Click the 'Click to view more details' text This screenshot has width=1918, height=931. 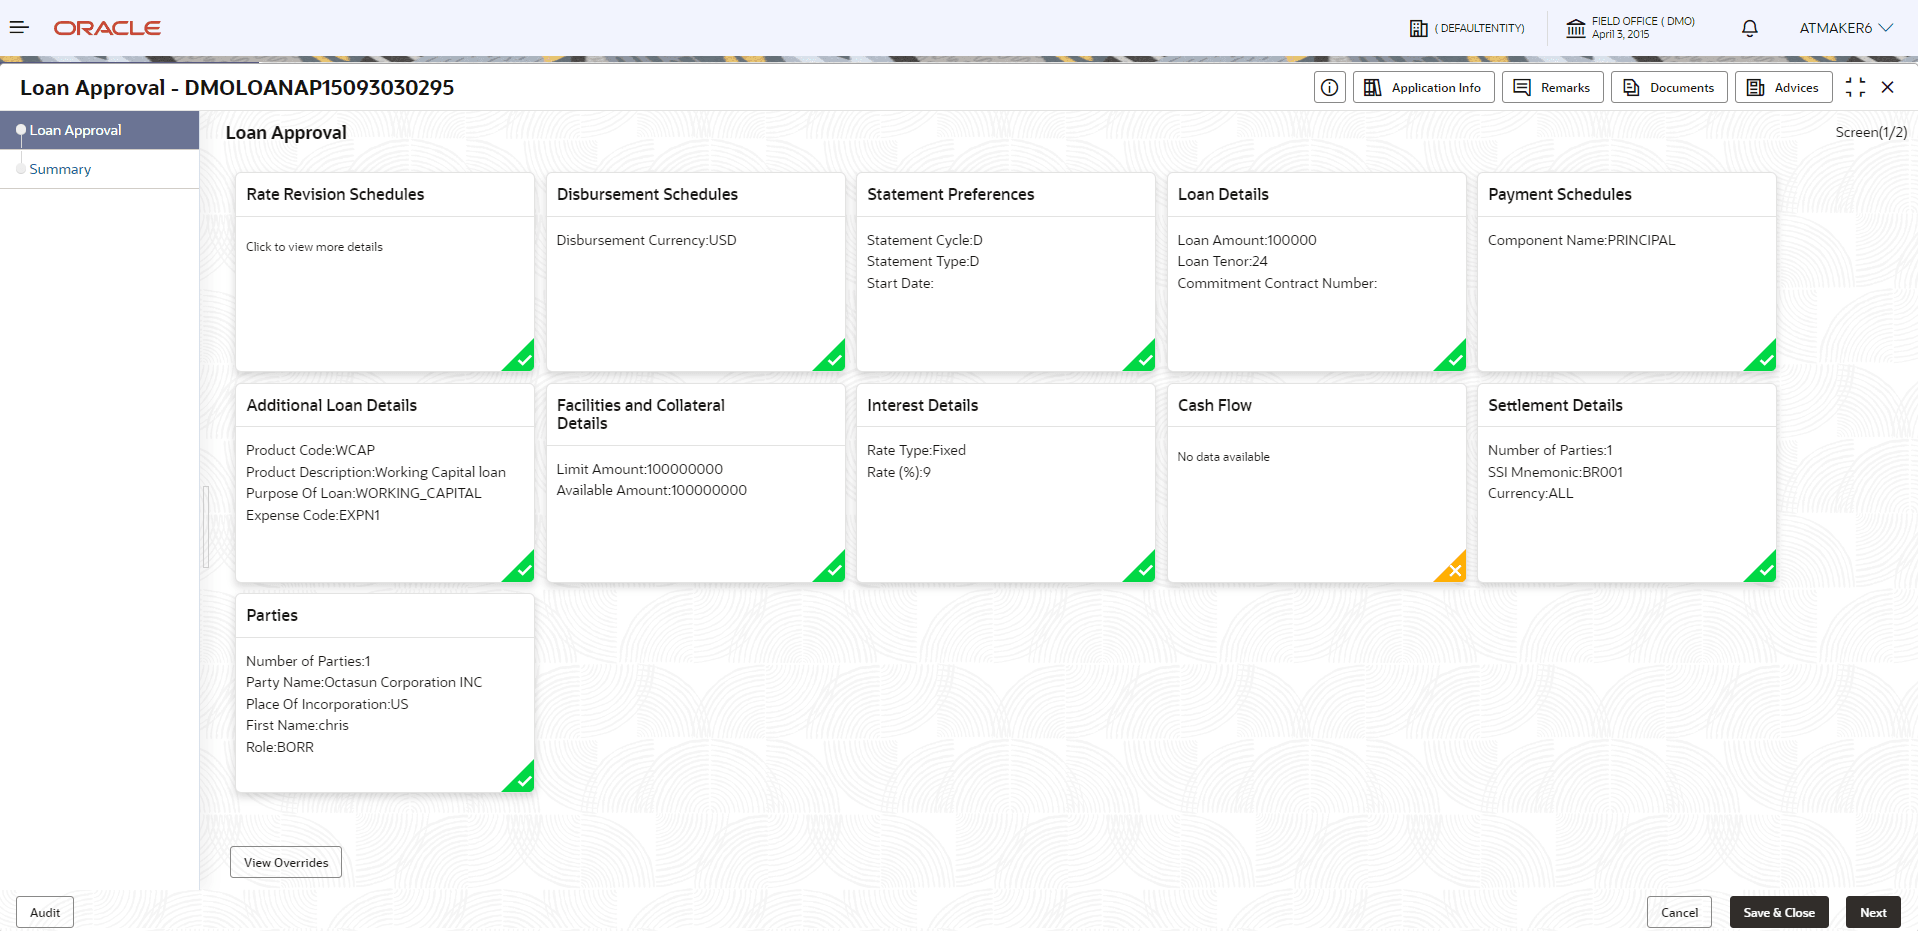pos(314,247)
